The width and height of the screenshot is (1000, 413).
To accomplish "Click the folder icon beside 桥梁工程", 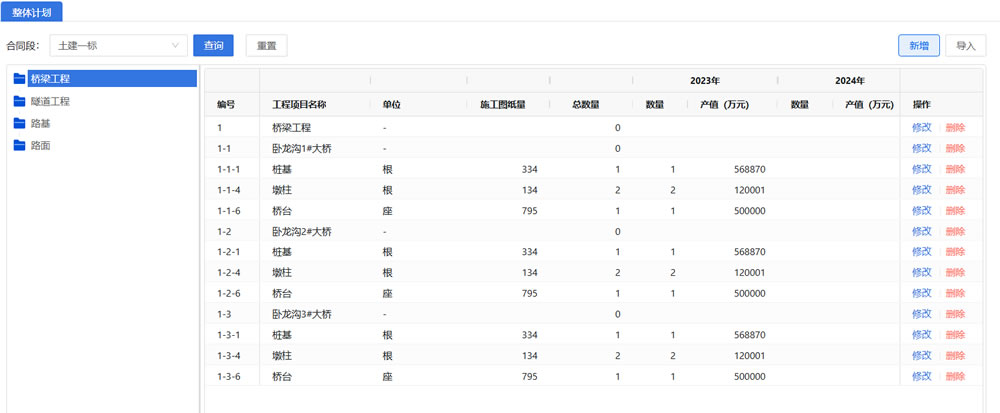I will click(x=19, y=79).
